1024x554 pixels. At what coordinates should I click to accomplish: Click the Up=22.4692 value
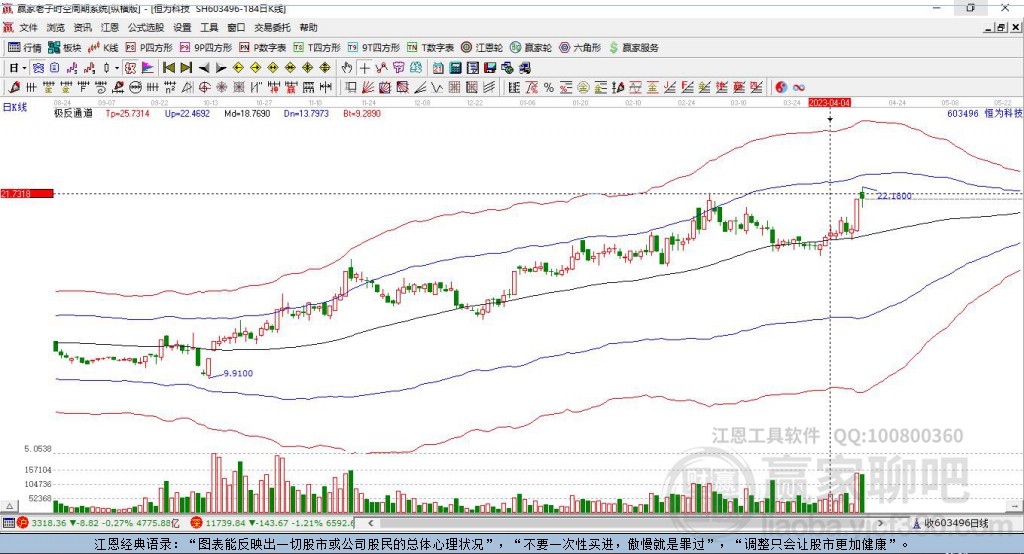[187, 114]
